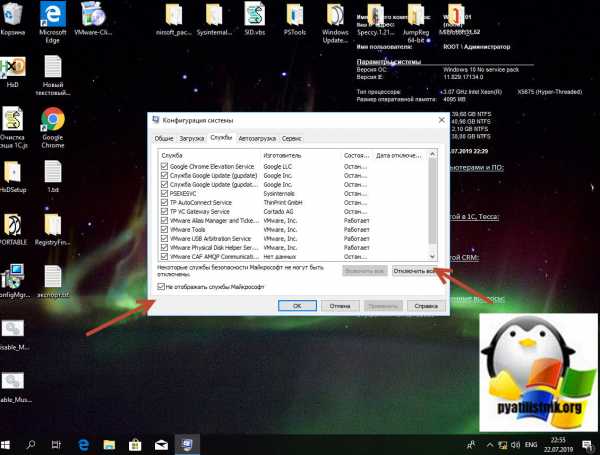Select the SID.vbs script file
This screenshot has width=600, height=455.
[x=254, y=19]
